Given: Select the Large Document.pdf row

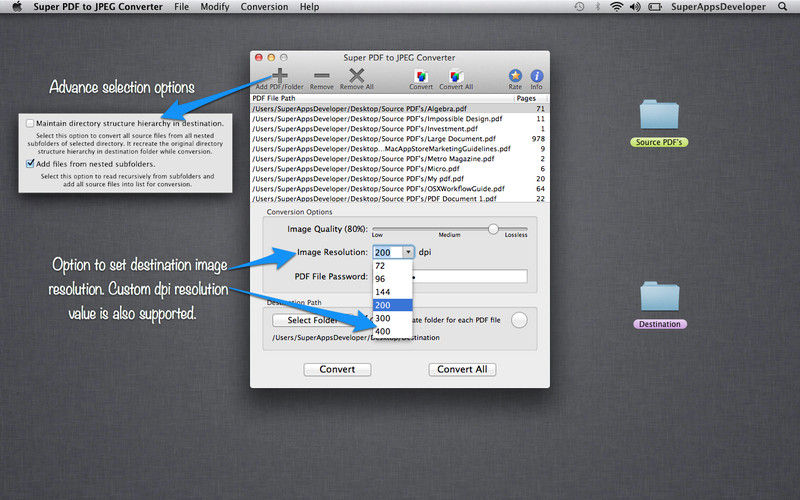Looking at the screenshot, I should pos(399,139).
